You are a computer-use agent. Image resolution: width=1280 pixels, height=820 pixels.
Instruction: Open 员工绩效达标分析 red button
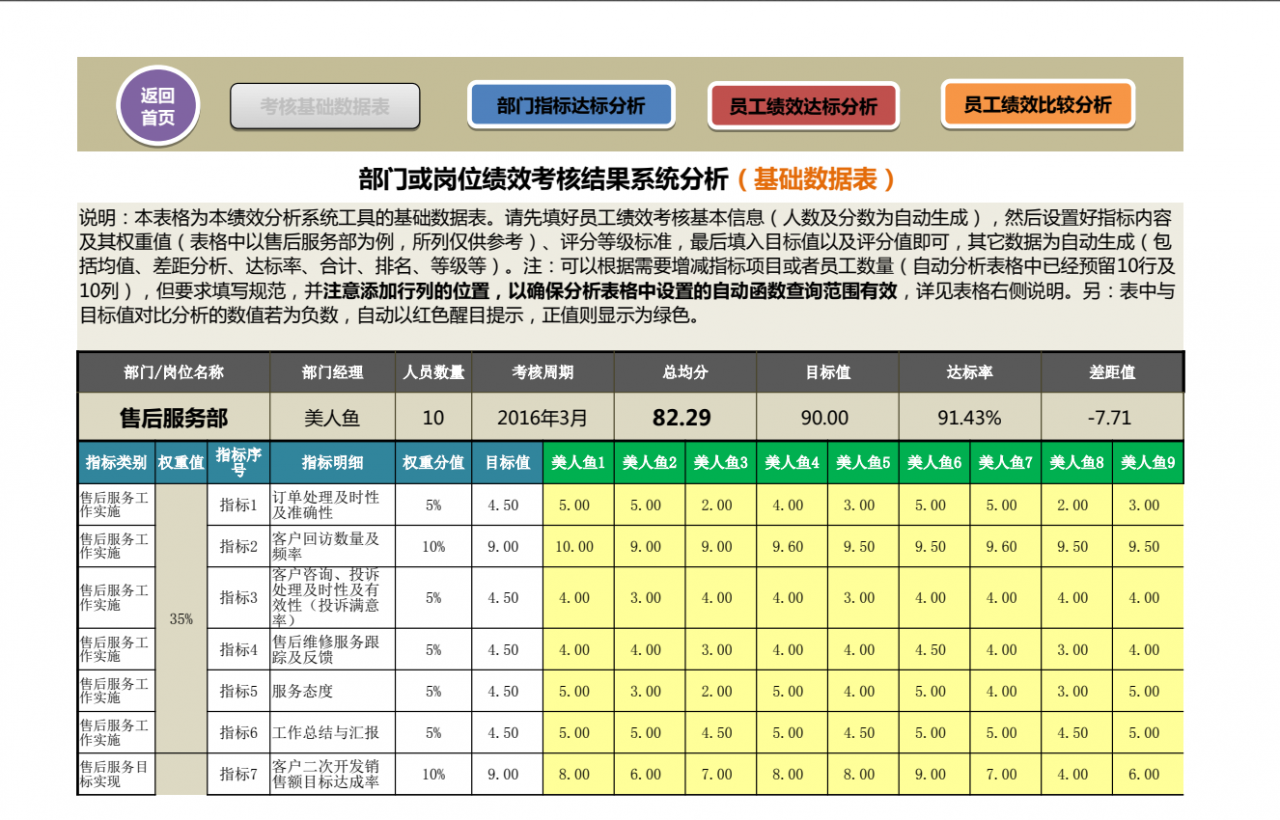[x=803, y=106]
